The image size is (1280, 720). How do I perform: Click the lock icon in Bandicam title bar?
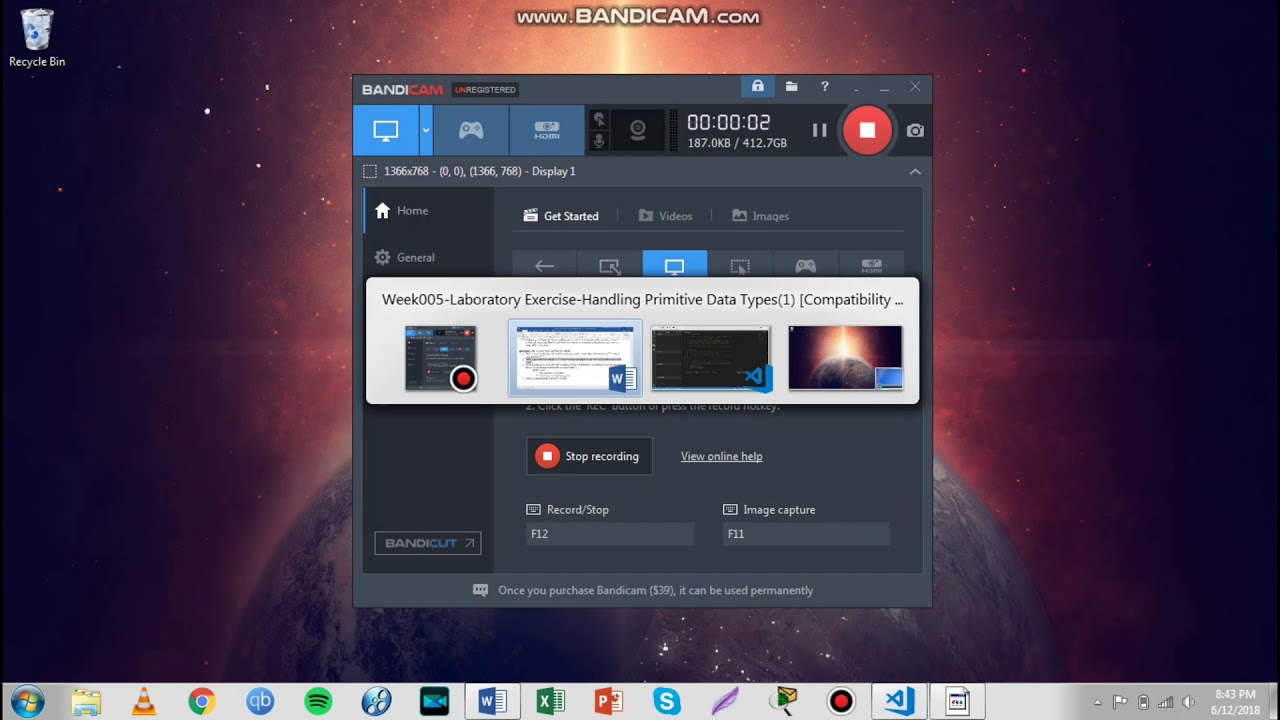757,87
